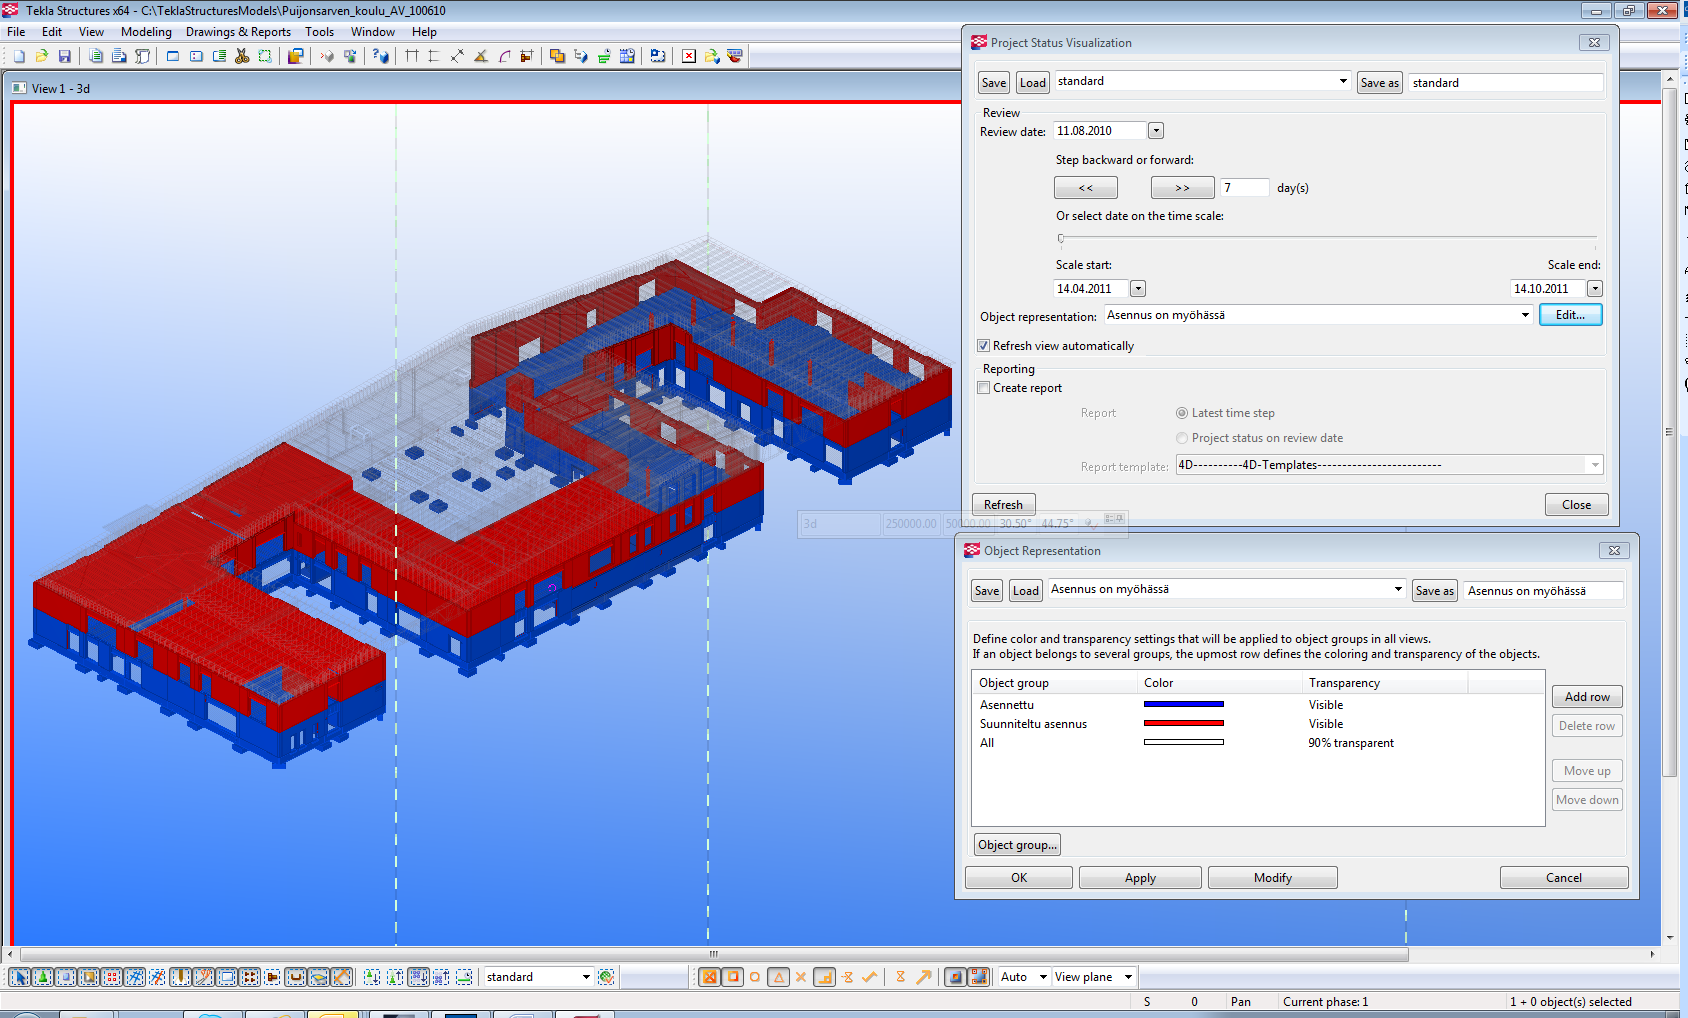Click the View 1 - 3d window icon
This screenshot has height=1018, width=1688.
click(x=19, y=88)
